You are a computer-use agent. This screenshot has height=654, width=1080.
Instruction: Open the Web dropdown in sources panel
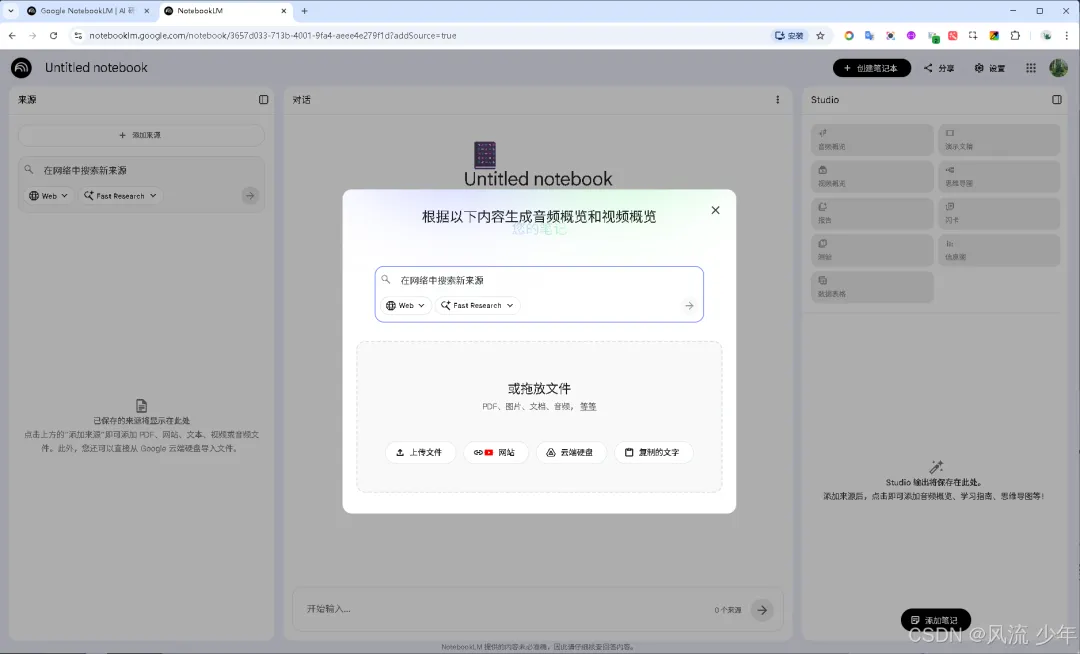click(x=48, y=196)
